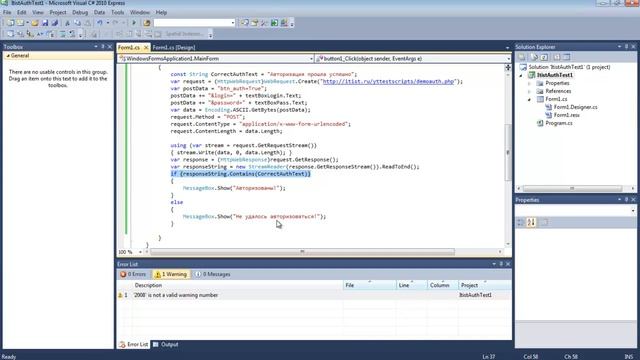Open the Solution Explorer toolbar icon
Viewport: 640px width, 360px height.
click(x=244, y=23)
